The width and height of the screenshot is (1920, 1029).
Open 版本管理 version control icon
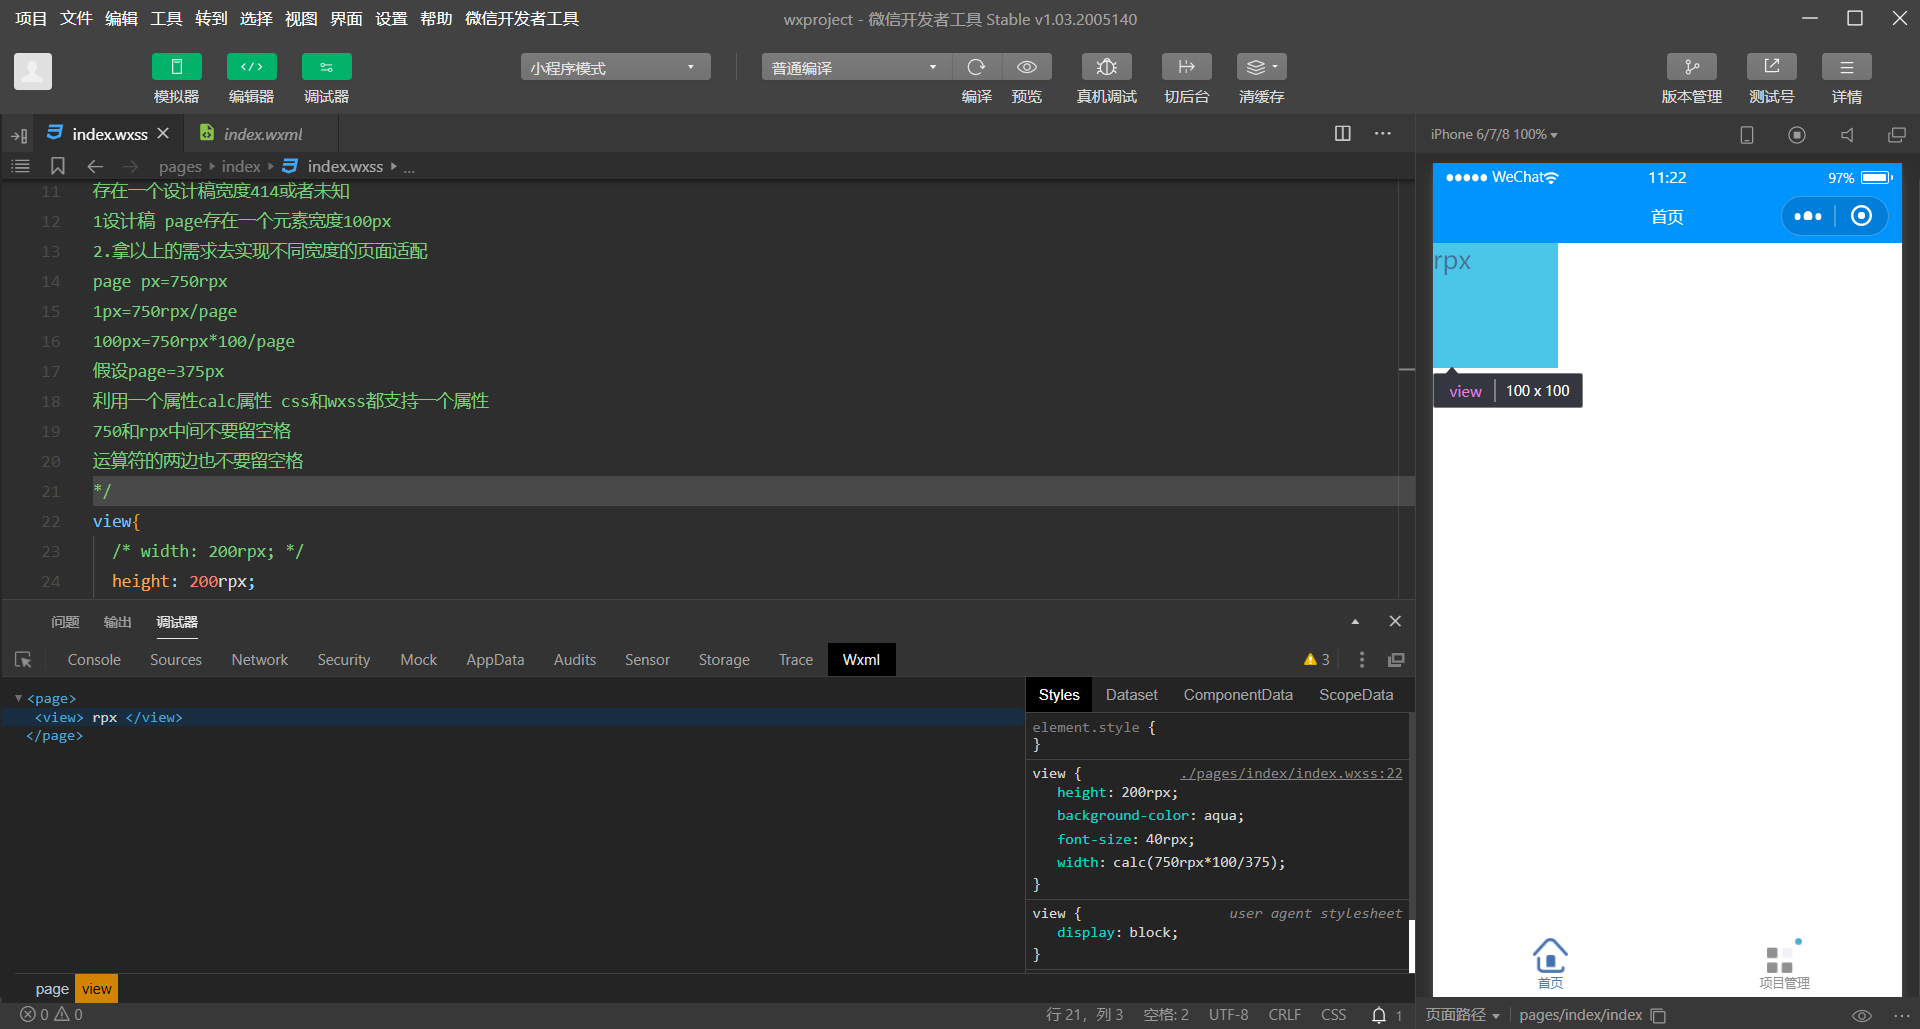coord(1691,67)
